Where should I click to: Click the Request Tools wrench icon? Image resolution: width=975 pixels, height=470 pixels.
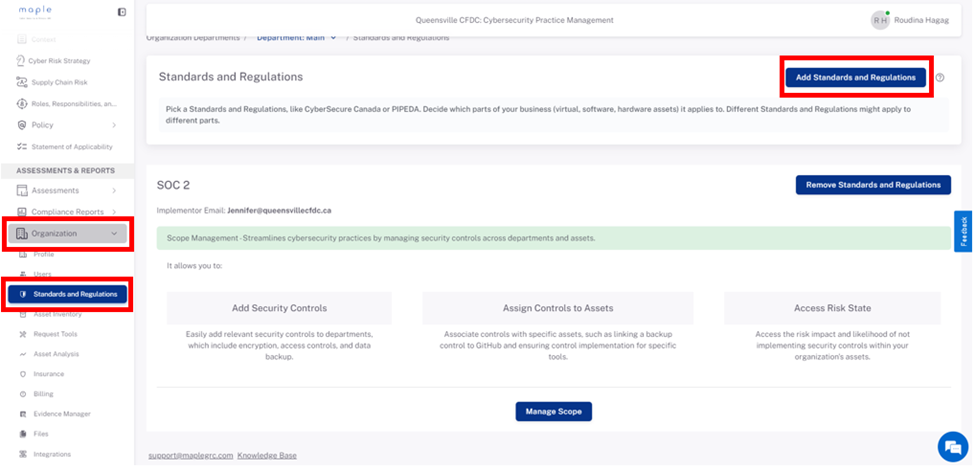click(x=23, y=334)
